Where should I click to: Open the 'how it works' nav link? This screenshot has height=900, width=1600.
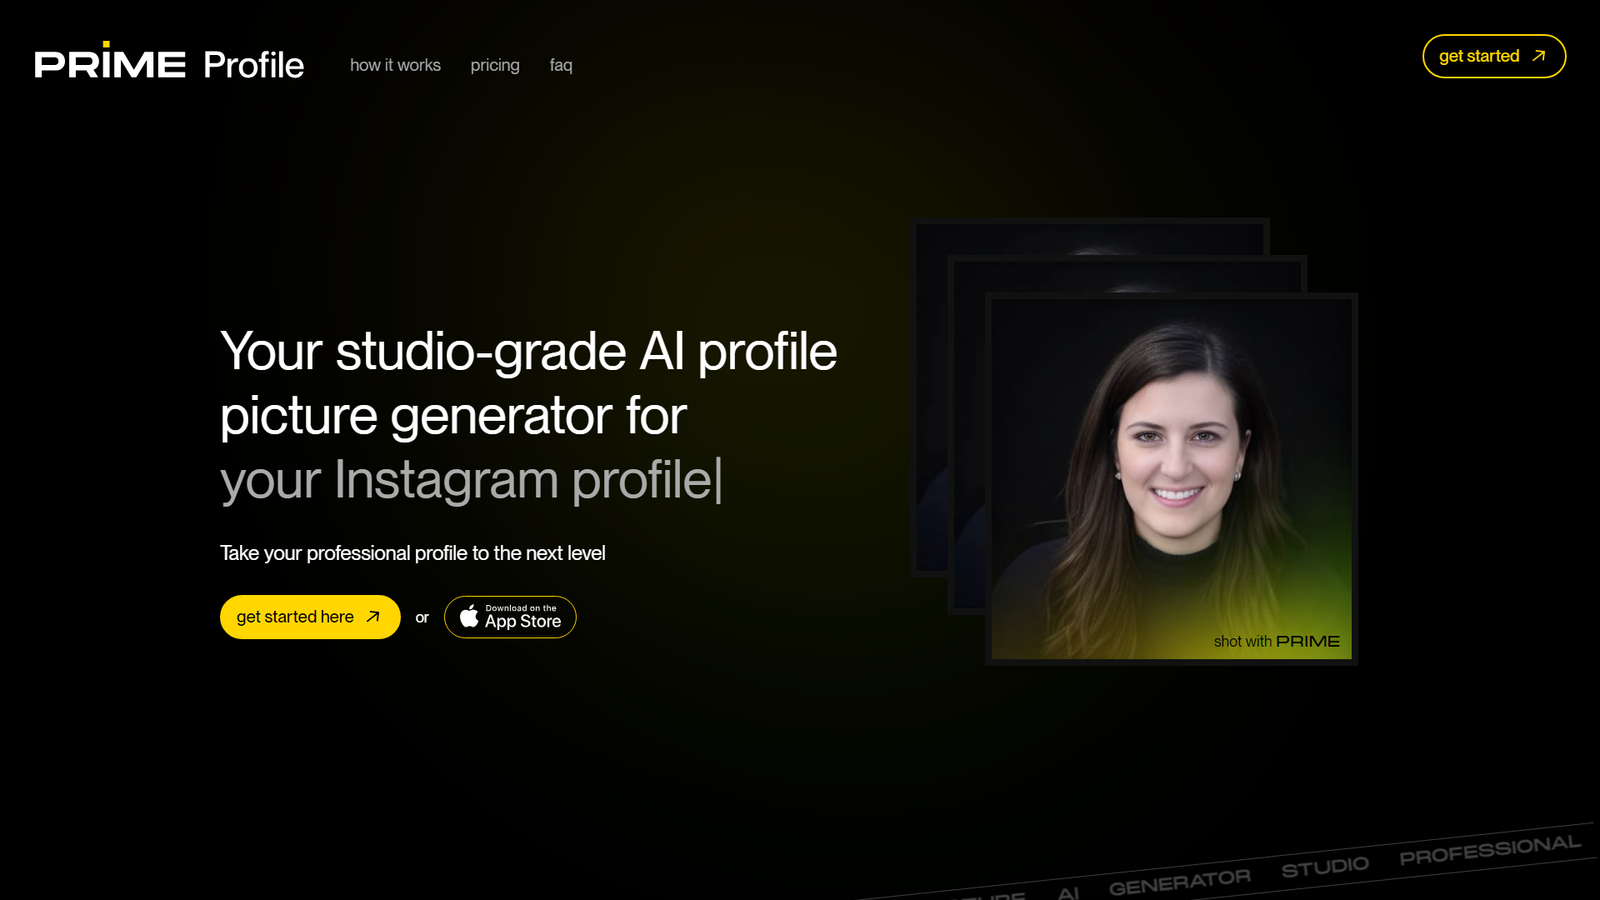pos(395,65)
